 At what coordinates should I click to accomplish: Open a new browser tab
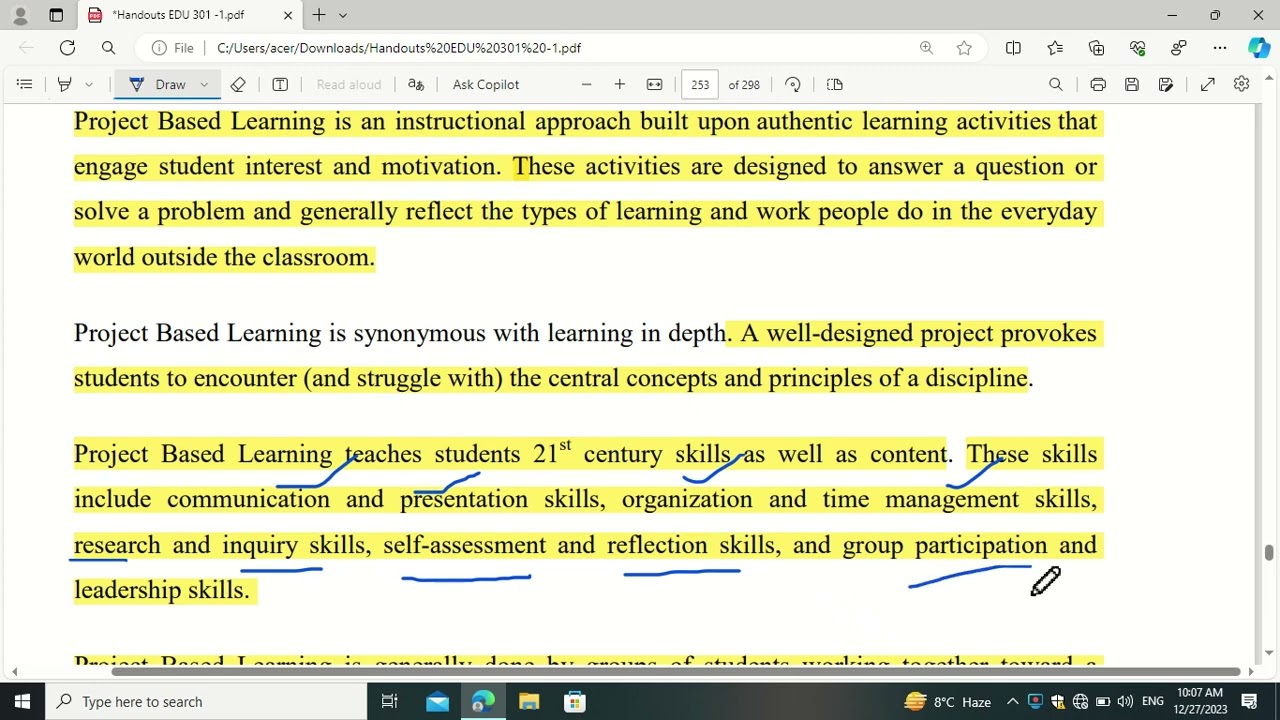[x=319, y=15]
